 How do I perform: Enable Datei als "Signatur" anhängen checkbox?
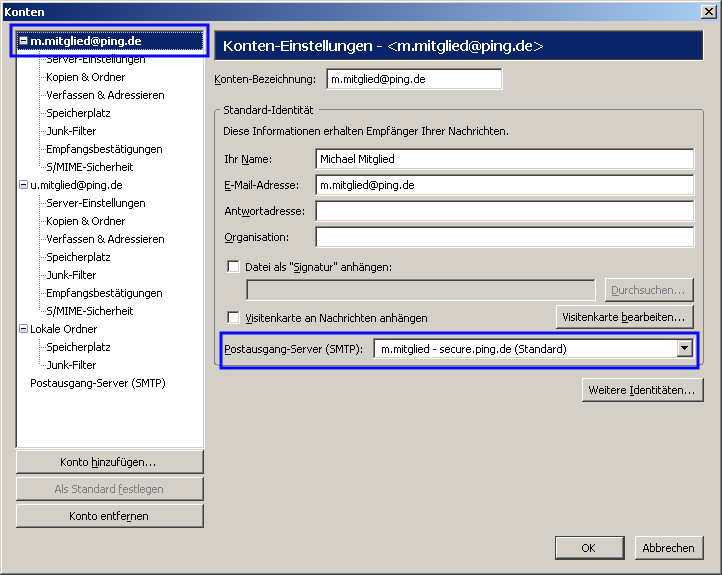(234, 267)
